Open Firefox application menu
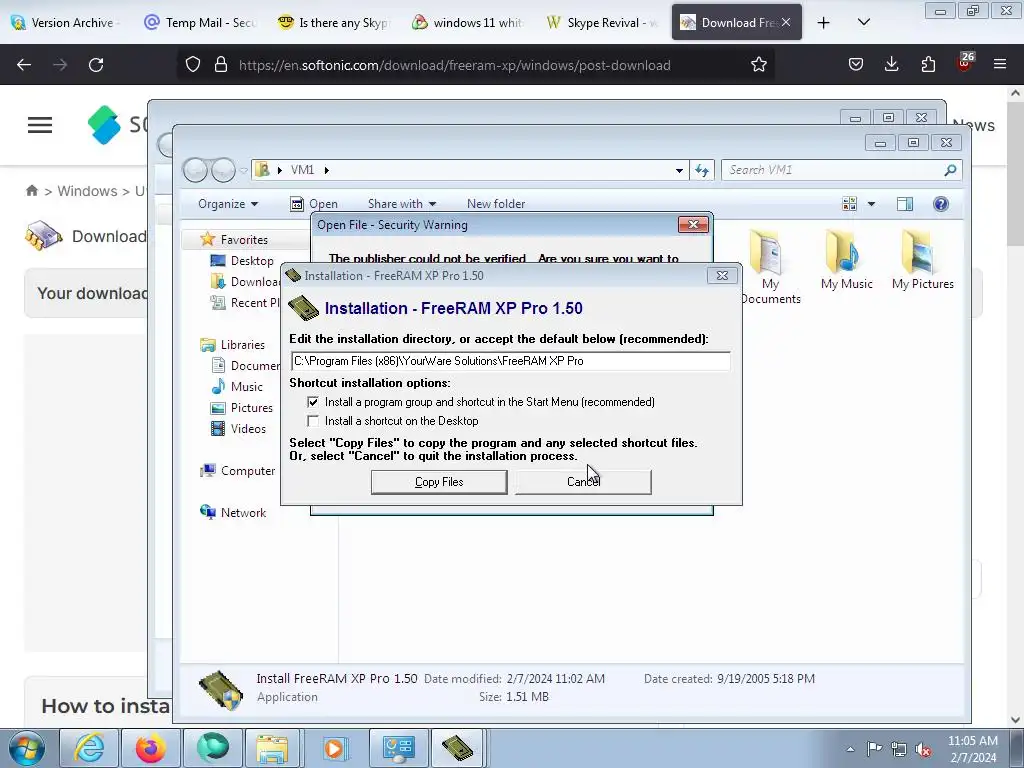 pos(1000,65)
